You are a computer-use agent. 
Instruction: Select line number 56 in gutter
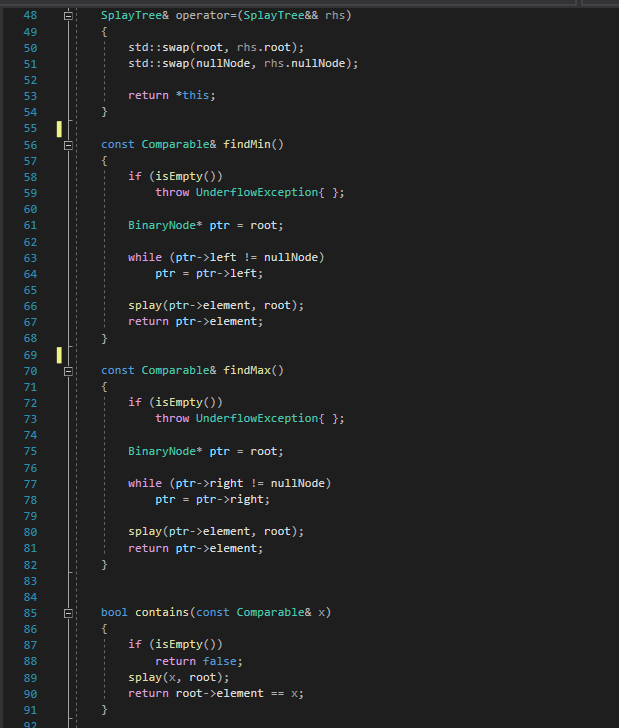click(x=30, y=145)
